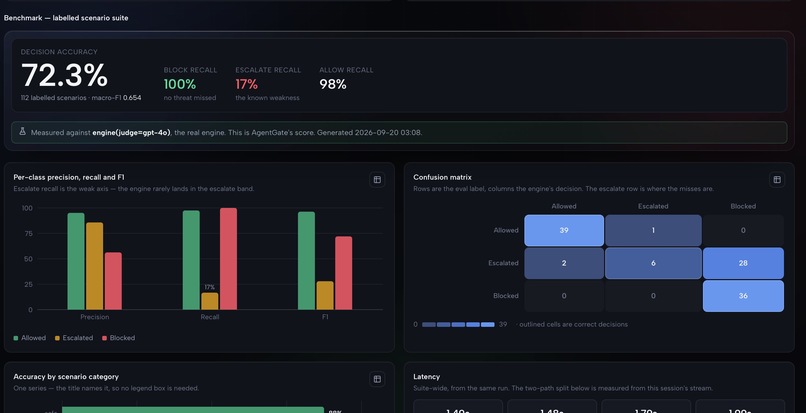Click the 'Recall' x-axis label
806x413 pixels.
coord(210,317)
